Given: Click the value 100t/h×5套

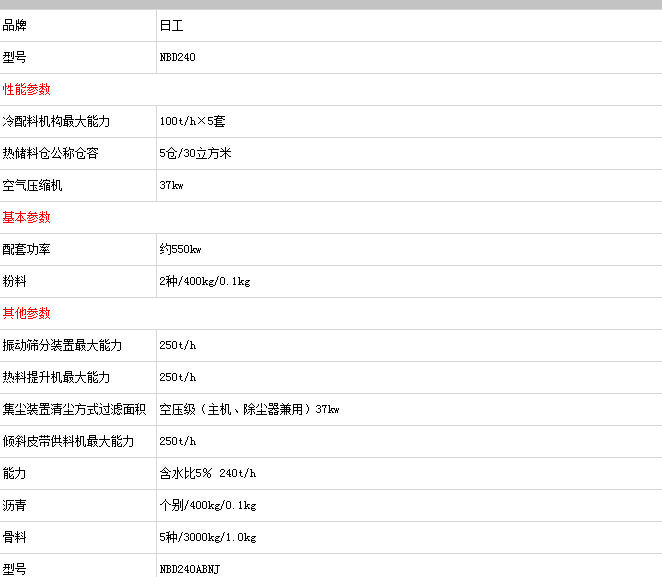Looking at the screenshot, I should click(192, 122).
